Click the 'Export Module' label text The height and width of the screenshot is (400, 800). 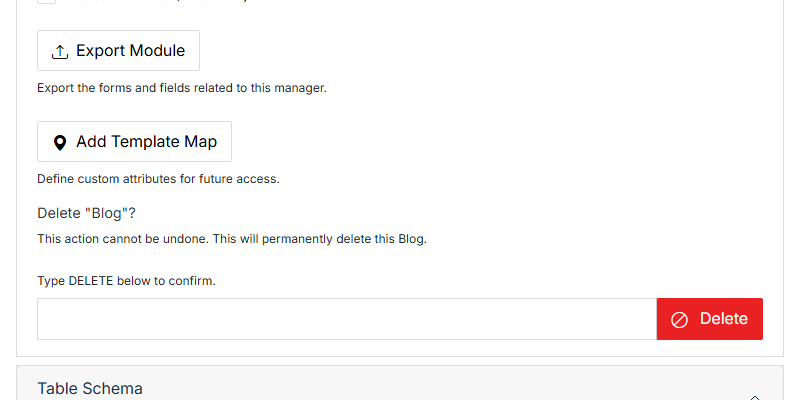coord(131,51)
